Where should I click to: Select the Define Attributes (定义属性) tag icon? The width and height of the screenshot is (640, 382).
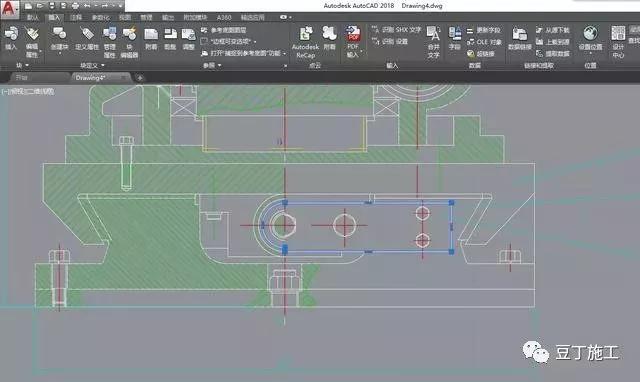tap(87, 38)
